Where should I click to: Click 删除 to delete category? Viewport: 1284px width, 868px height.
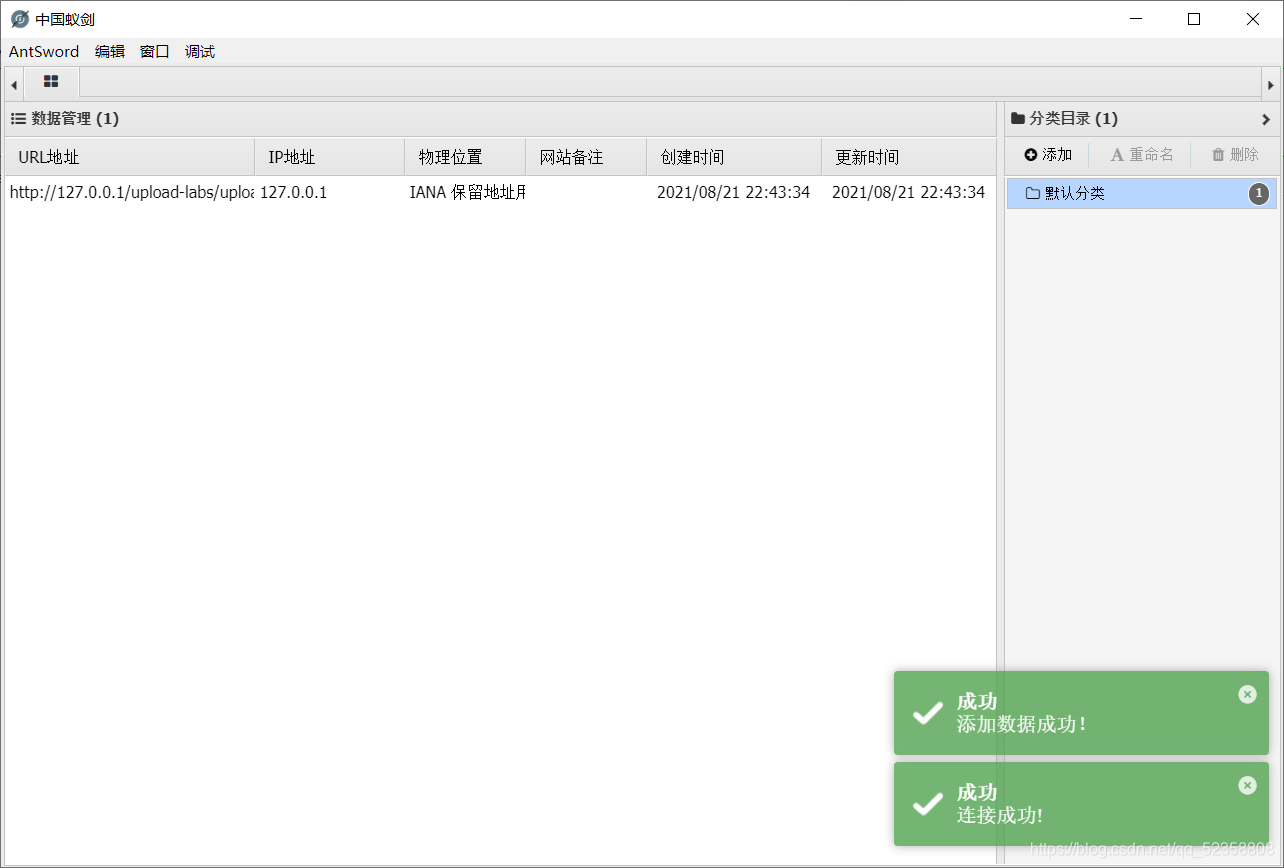[x=1235, y=155]
